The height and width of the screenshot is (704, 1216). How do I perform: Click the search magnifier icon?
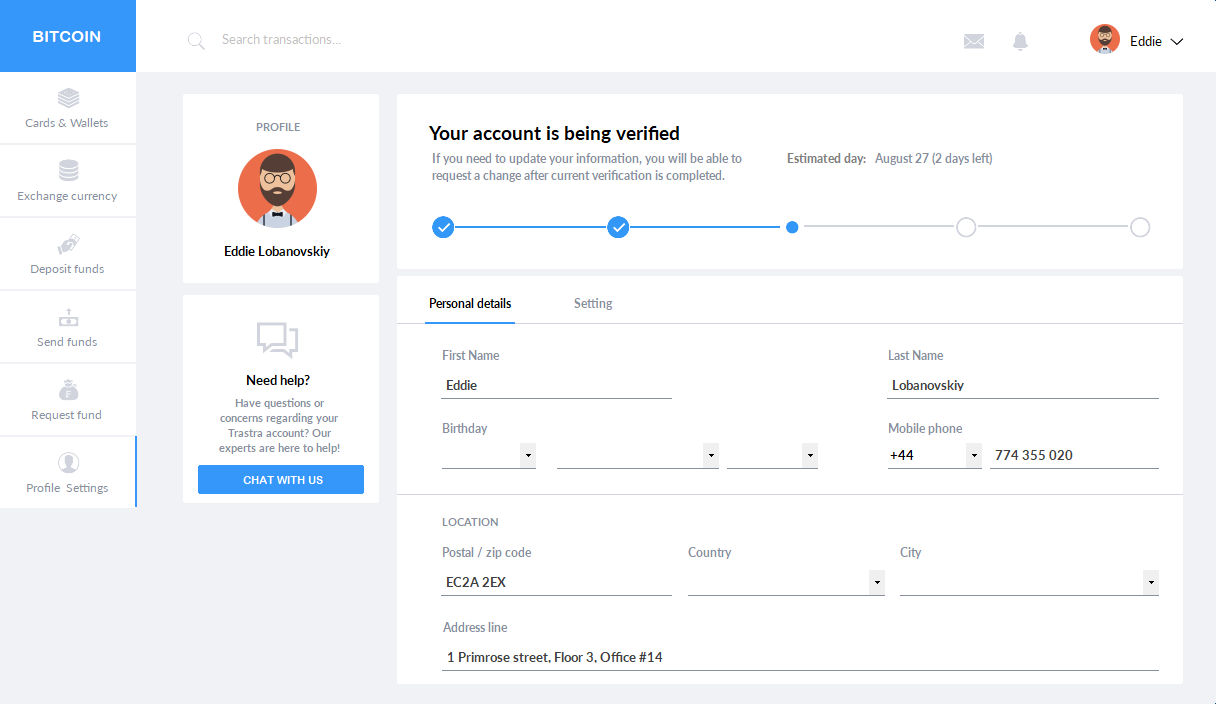pyautogui.click(x=196, y=41)
